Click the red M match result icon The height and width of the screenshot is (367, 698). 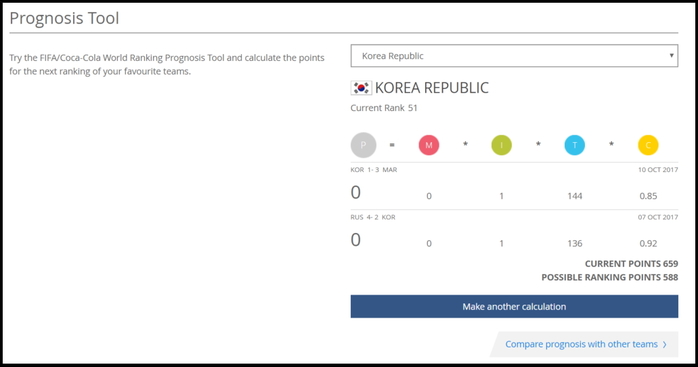pyautogui.click(x=429, y=145)
